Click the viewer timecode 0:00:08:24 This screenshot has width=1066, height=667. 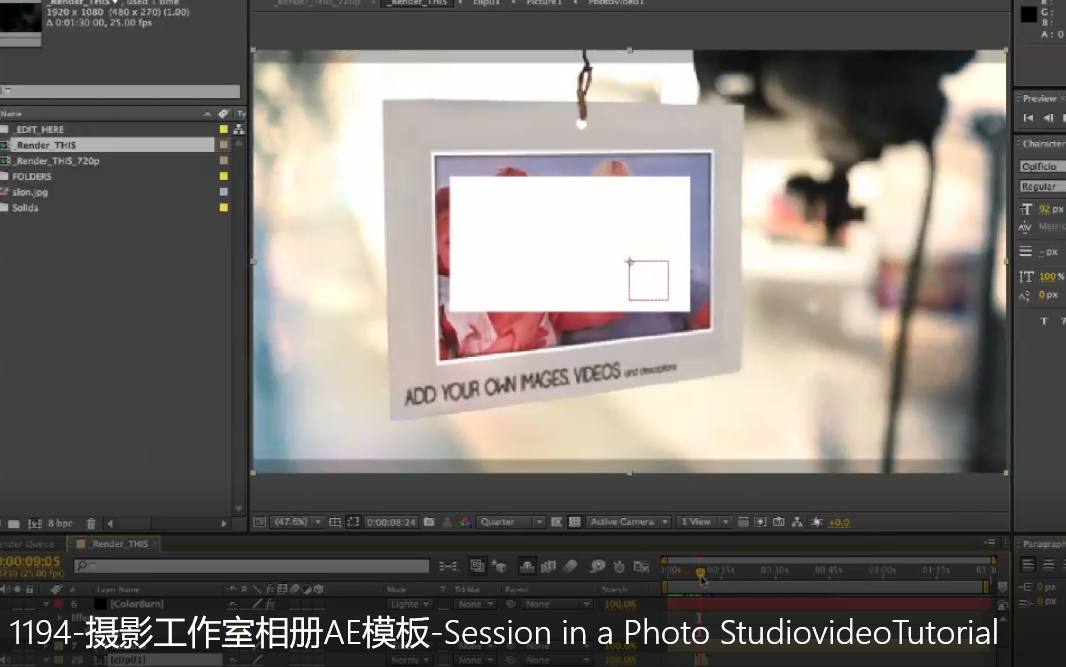391,522
